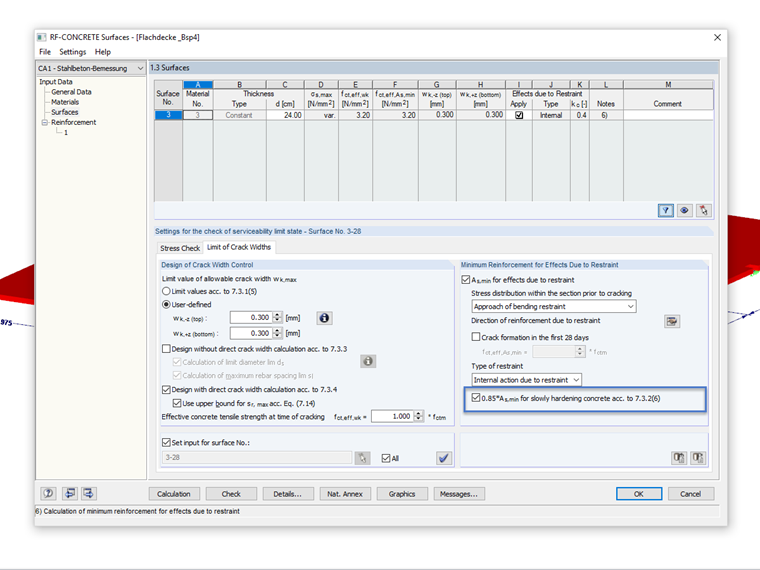Click the fct,eff,wk 1.000 stepper arrows
760x570 pixels.
(x=419, y=416)
